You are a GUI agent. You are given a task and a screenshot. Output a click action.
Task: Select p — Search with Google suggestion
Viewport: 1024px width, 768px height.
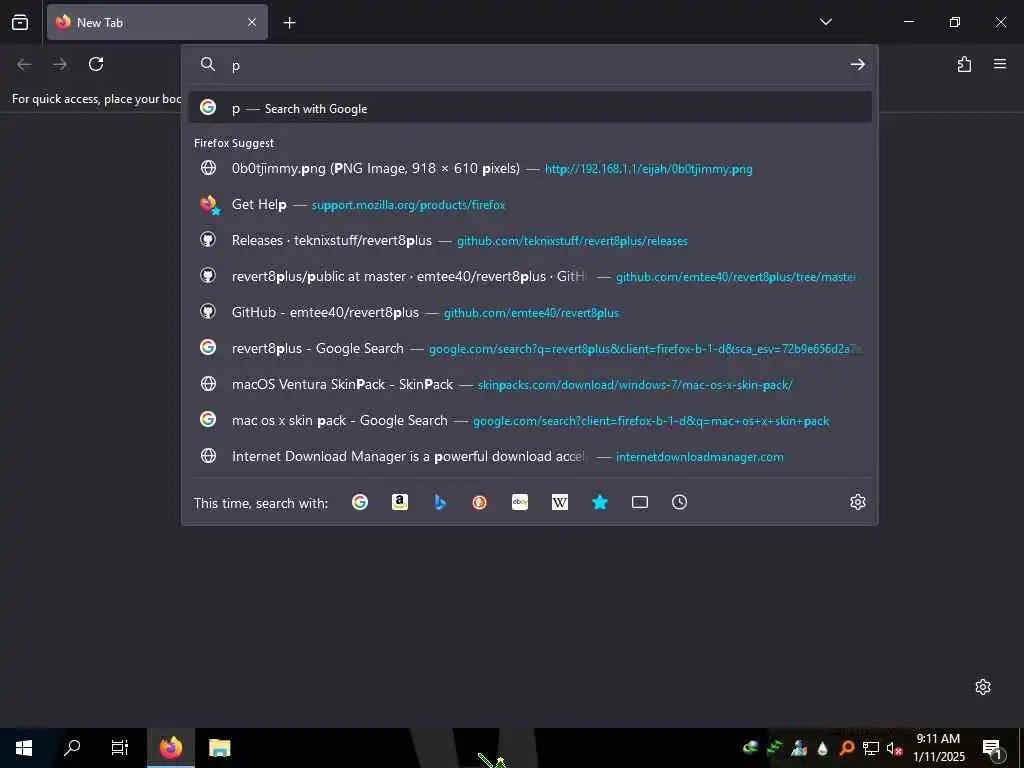coord(530,108)
